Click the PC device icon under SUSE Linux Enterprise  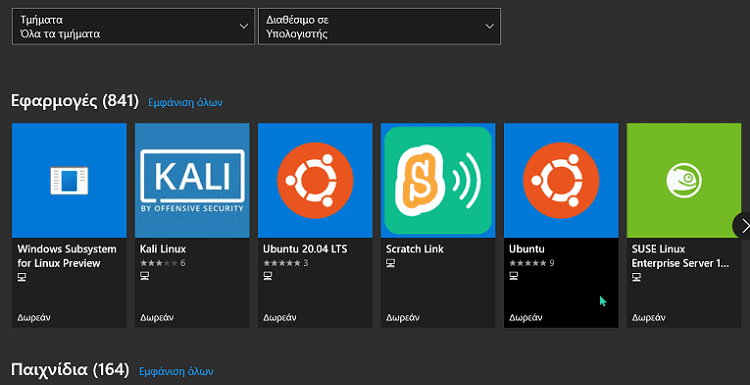coord(636,277)
